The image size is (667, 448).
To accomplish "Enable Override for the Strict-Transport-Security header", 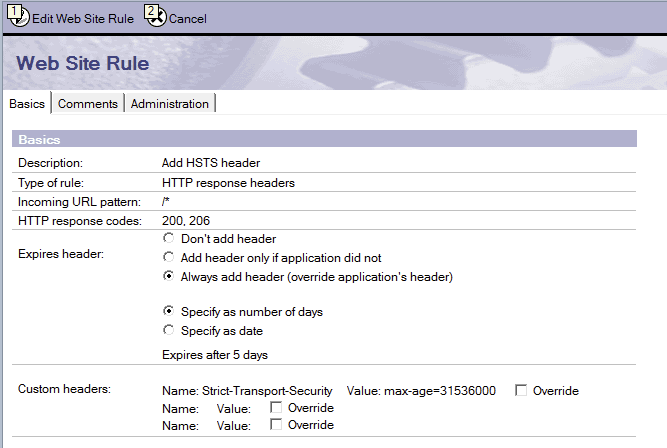I will pyautogui.click(x=521, y=391).
